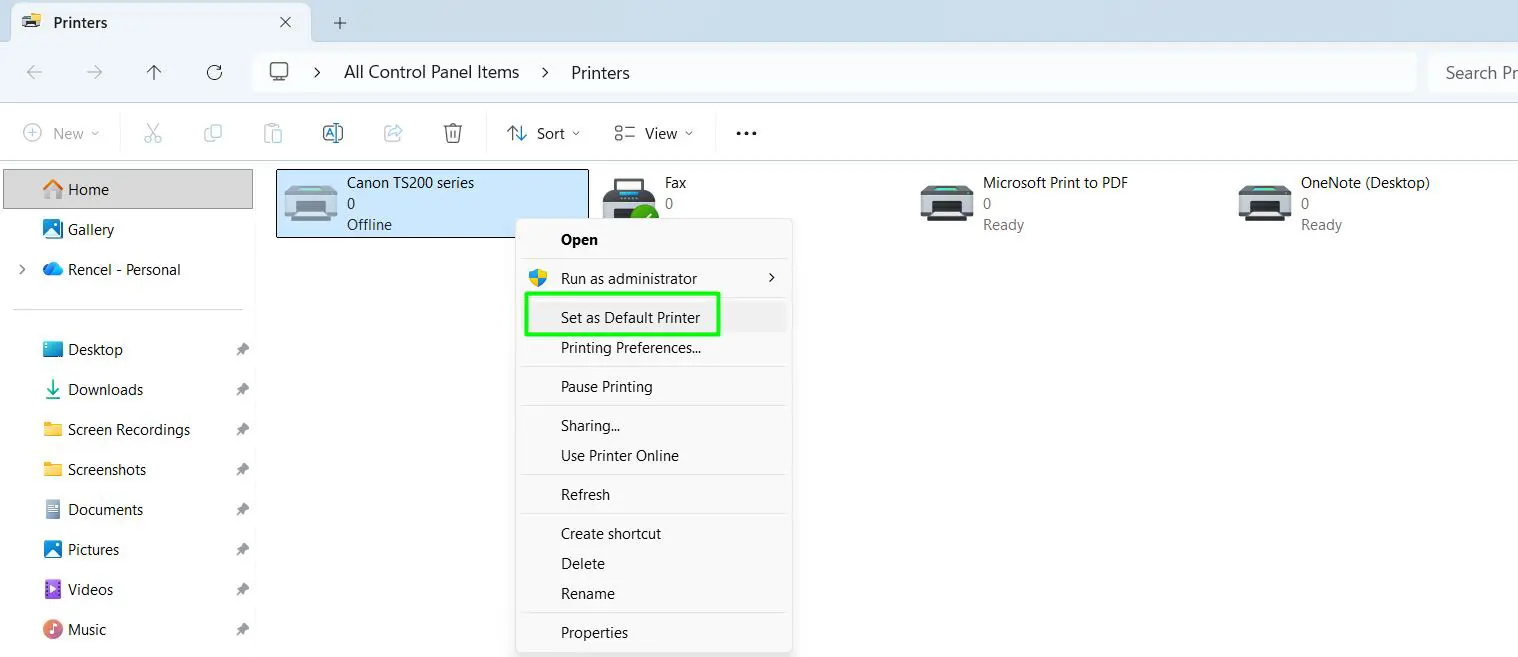Click chevron before All Control Panel Items
This screenshot has width=1518, height=657.
317,72
